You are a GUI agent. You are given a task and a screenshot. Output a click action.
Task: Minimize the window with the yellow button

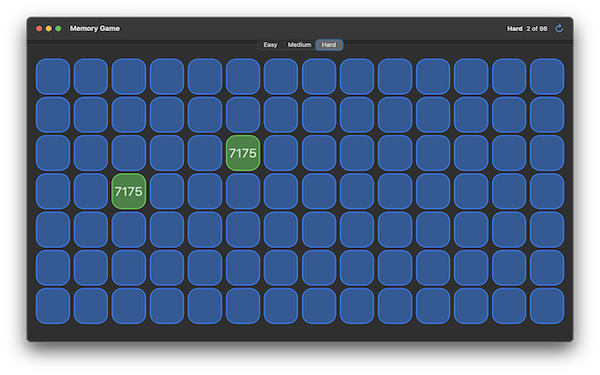(x=49, y=29)
